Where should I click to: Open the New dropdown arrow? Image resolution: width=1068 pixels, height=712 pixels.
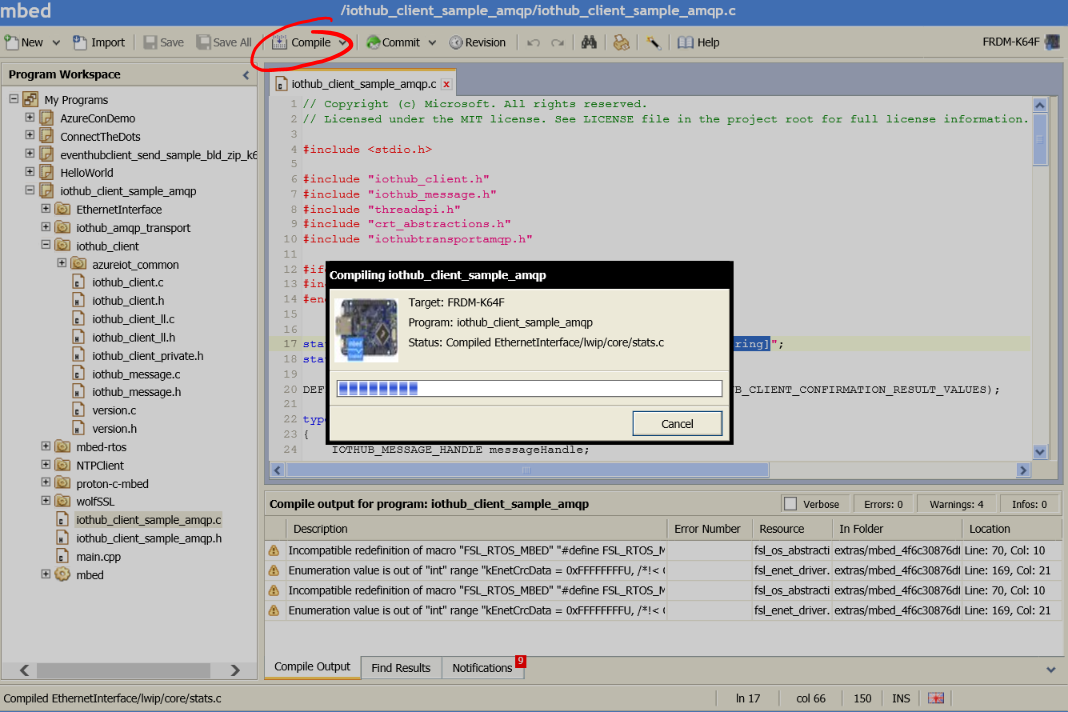pyautogui.click(x=56, y=43)
